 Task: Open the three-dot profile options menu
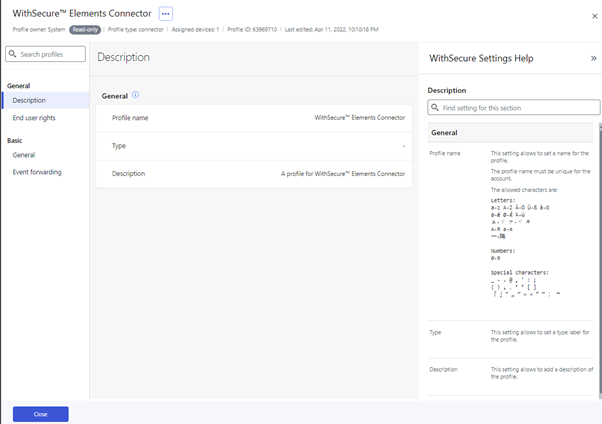click(x=165, y=13)
